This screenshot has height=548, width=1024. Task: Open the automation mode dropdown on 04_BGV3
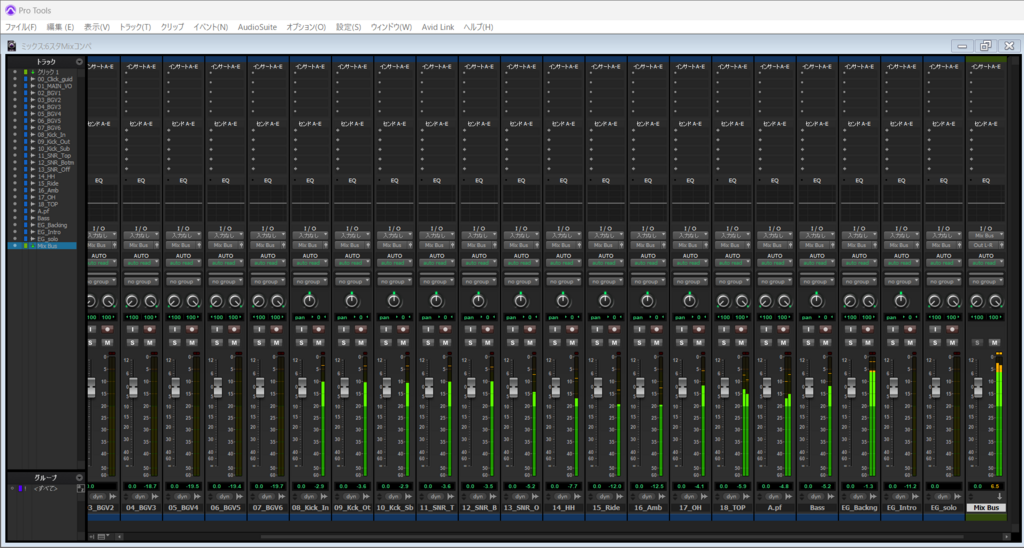(x=141, y=264)
